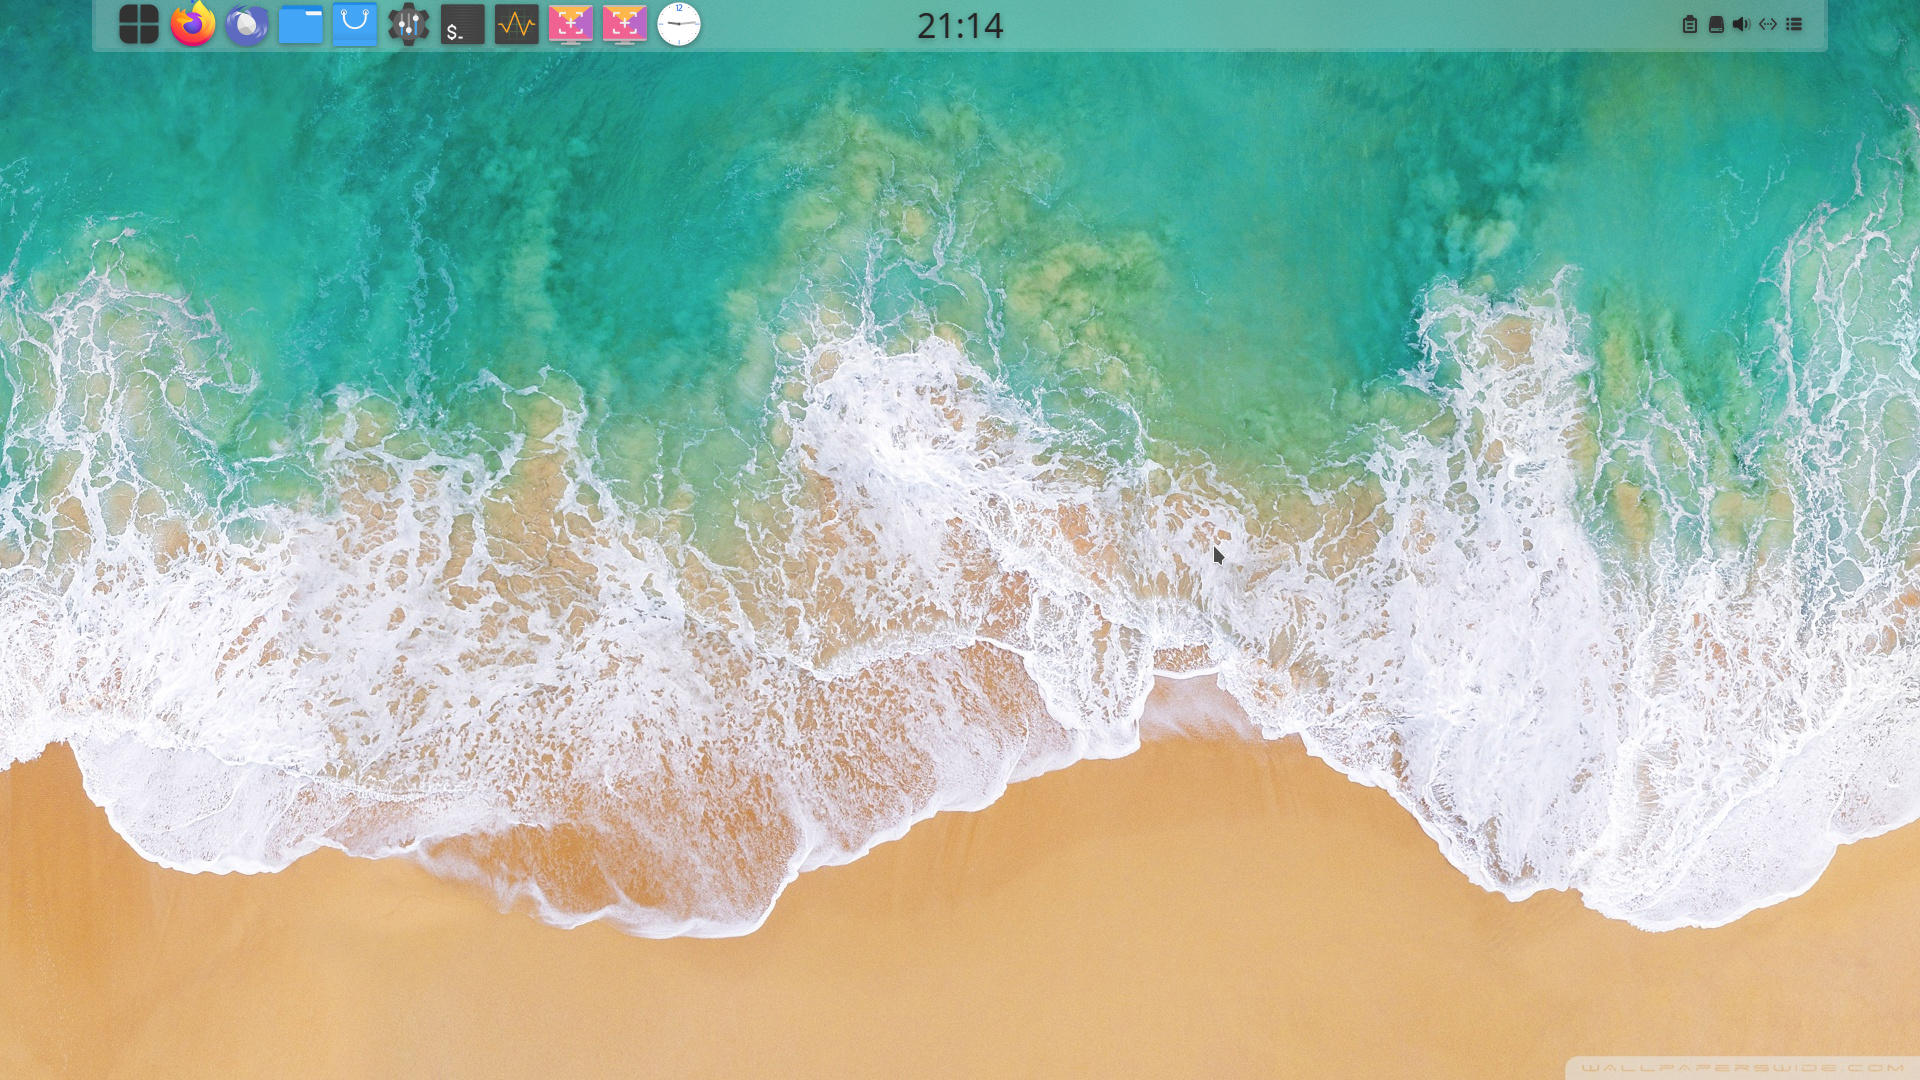Open the blue file manager folder

click(x=300, y=24)
